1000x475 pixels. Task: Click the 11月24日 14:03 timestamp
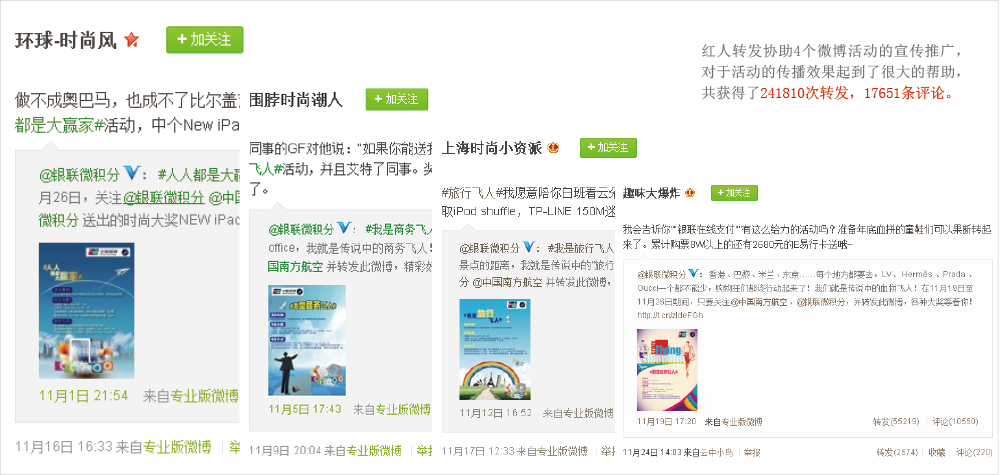pyautogui.click(x=651, y=452)
